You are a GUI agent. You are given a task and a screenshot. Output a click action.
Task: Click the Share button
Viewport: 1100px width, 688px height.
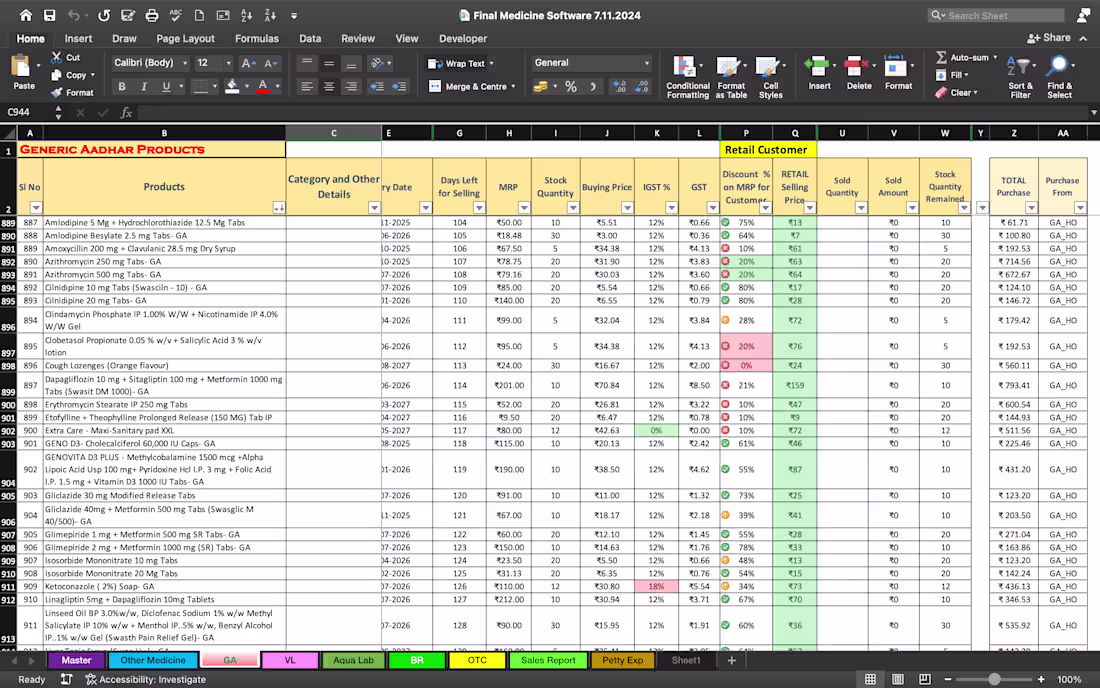(x=1049, y=38)
